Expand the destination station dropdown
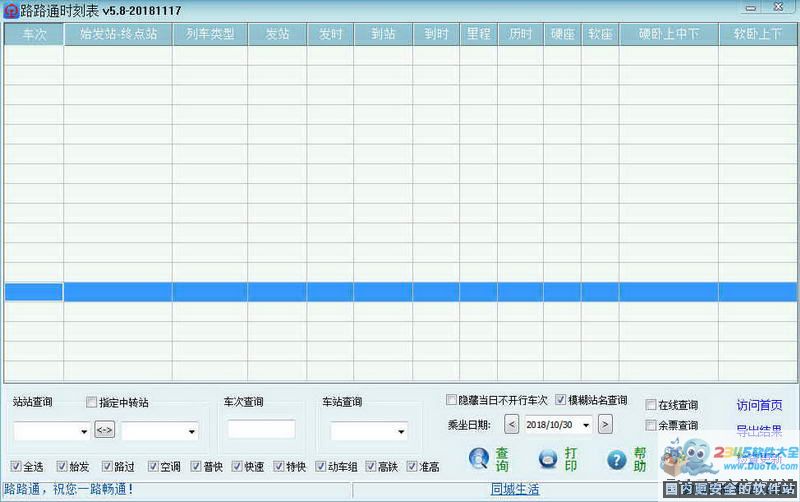The image size is (800, 502). click(190, 431)
